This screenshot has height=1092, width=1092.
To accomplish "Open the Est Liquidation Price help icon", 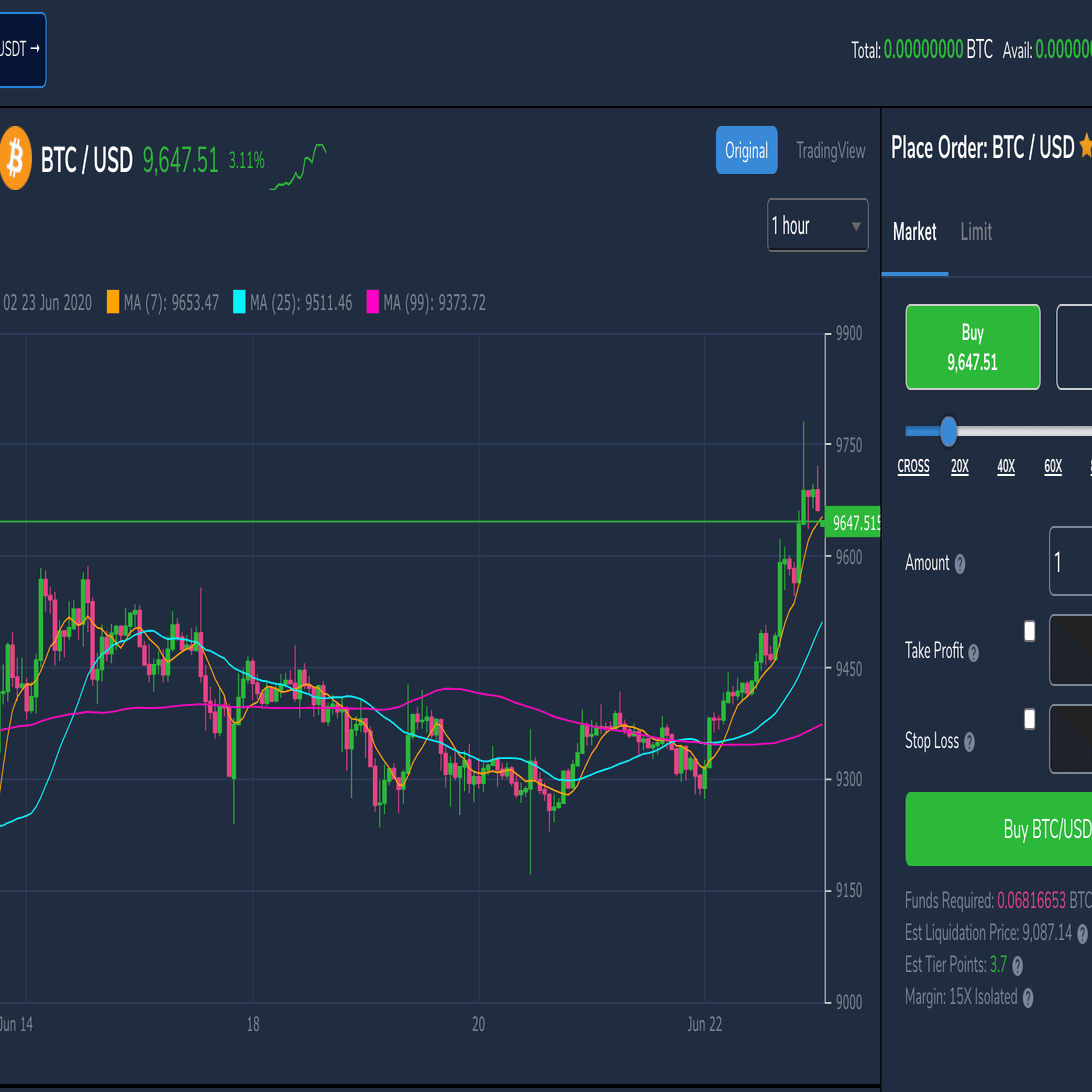I will coord(1082,934).
